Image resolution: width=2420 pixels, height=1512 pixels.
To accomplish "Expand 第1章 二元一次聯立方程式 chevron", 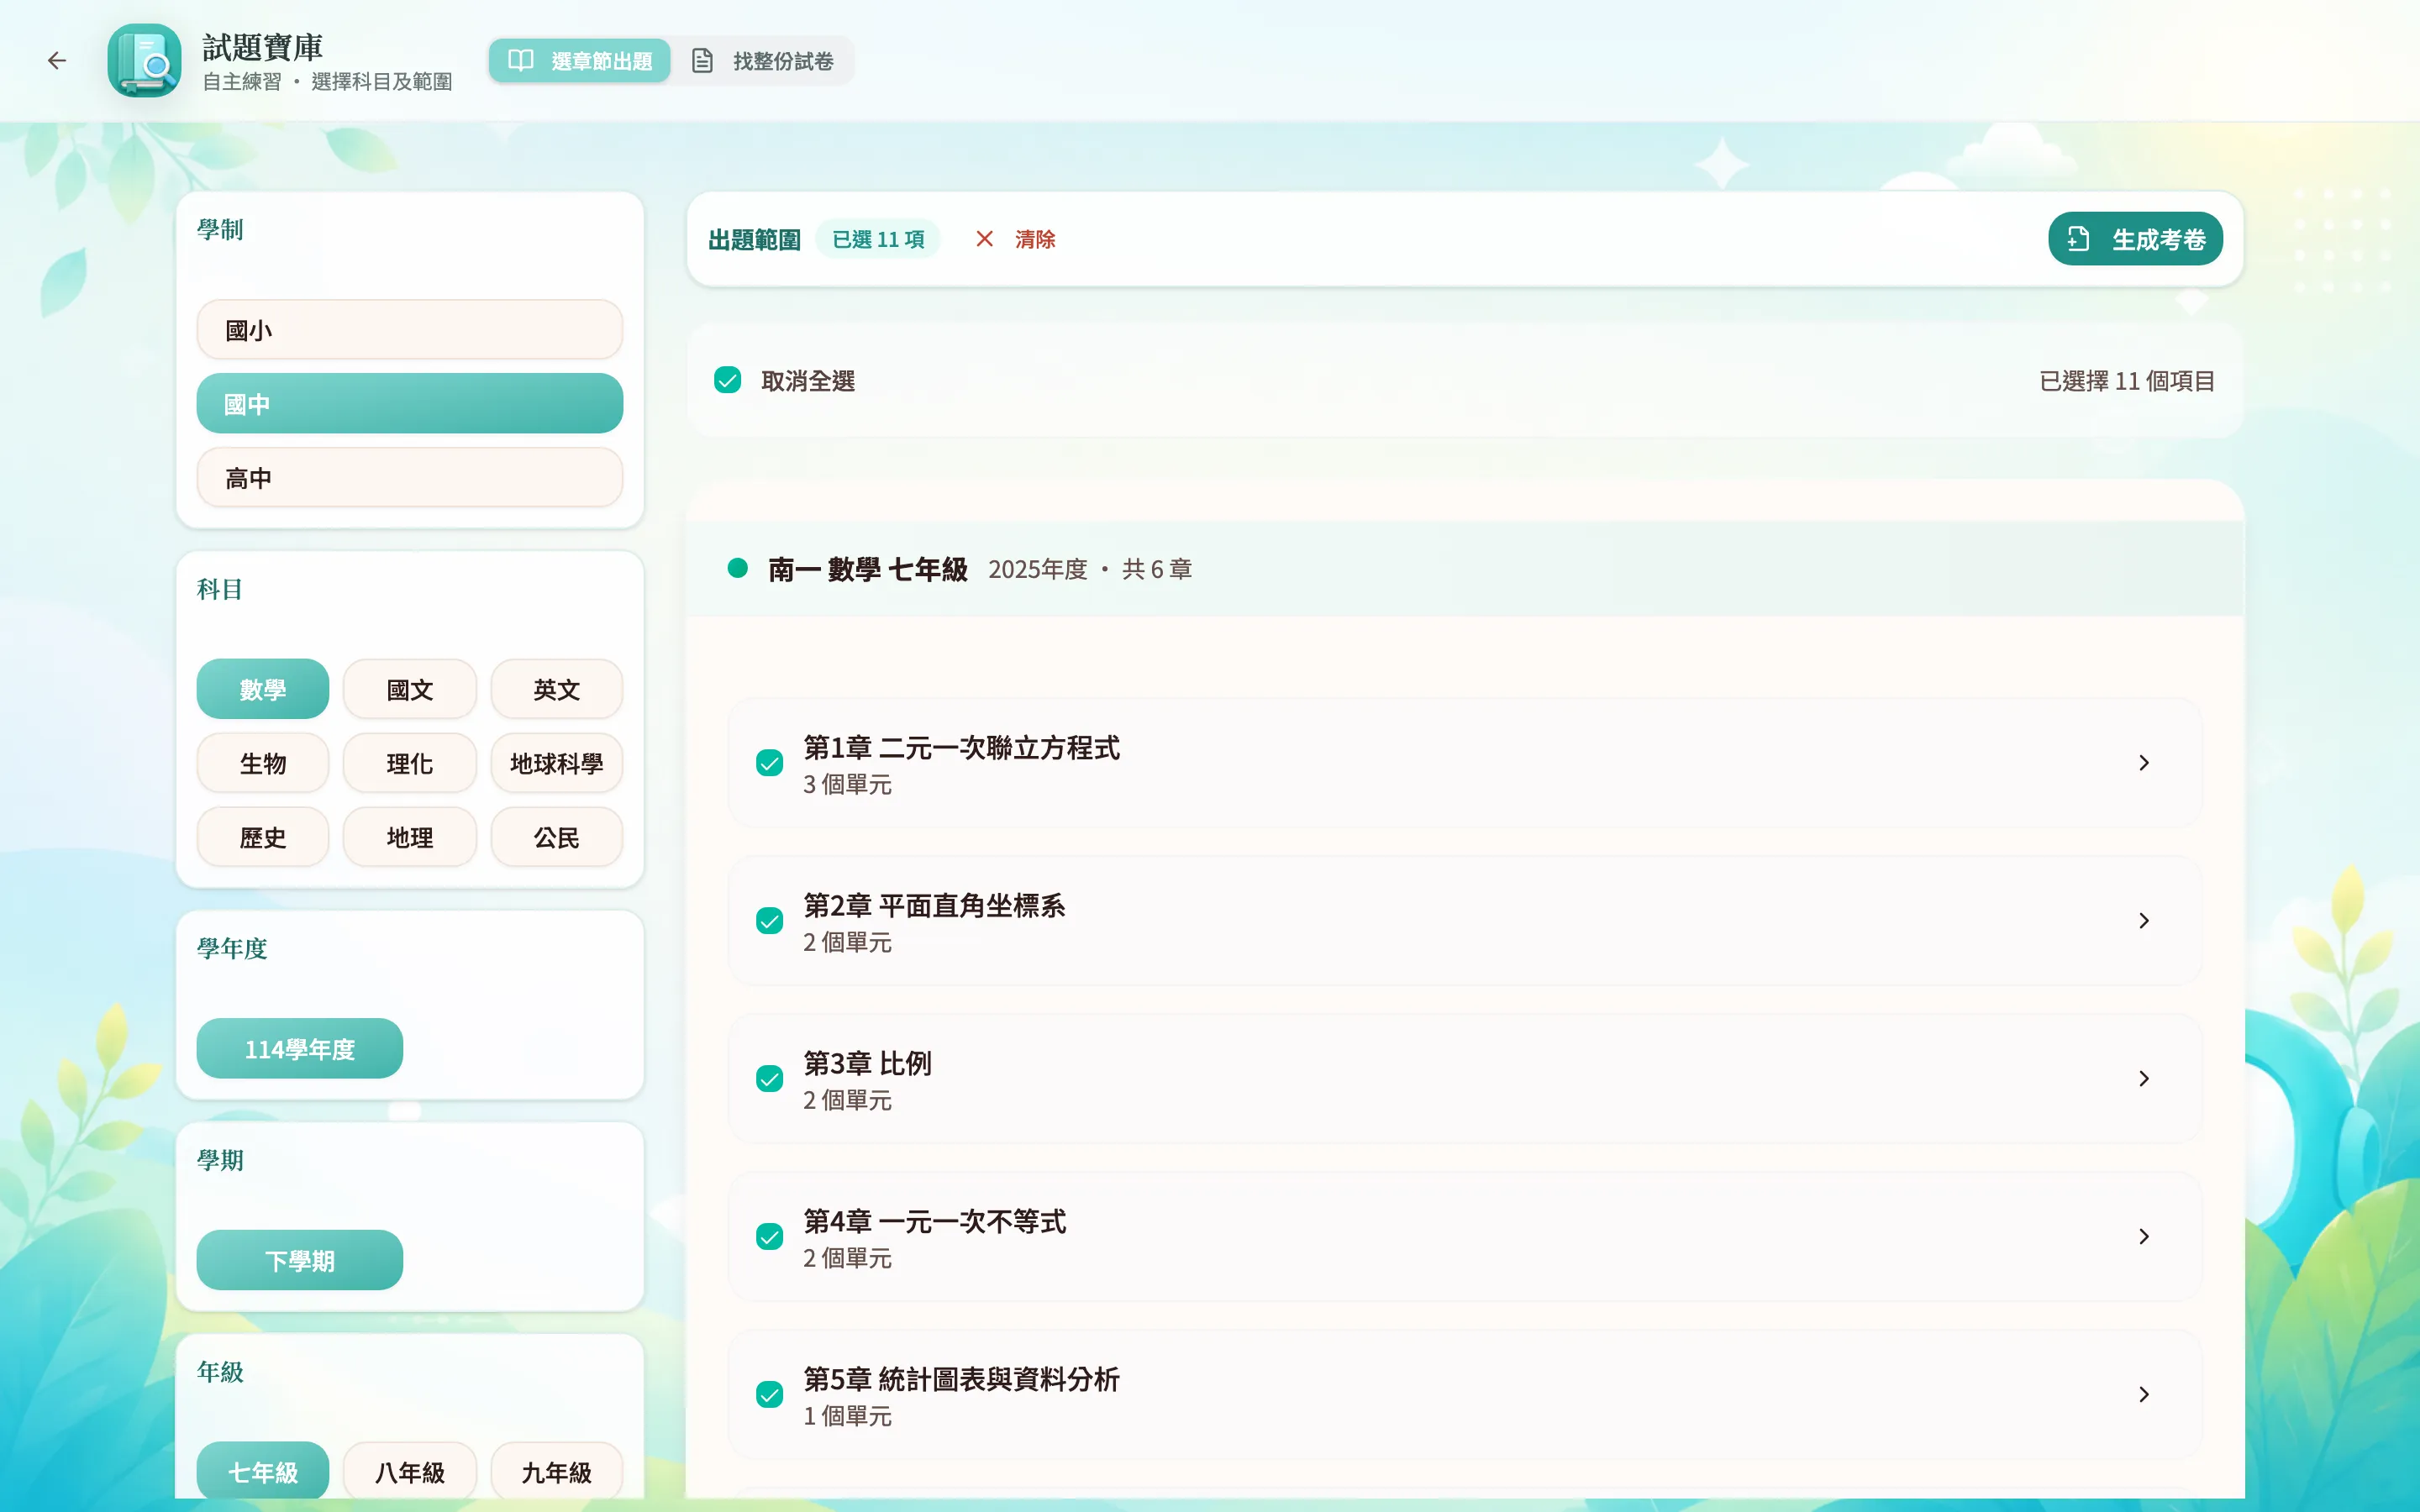I will coord(2144,763).
